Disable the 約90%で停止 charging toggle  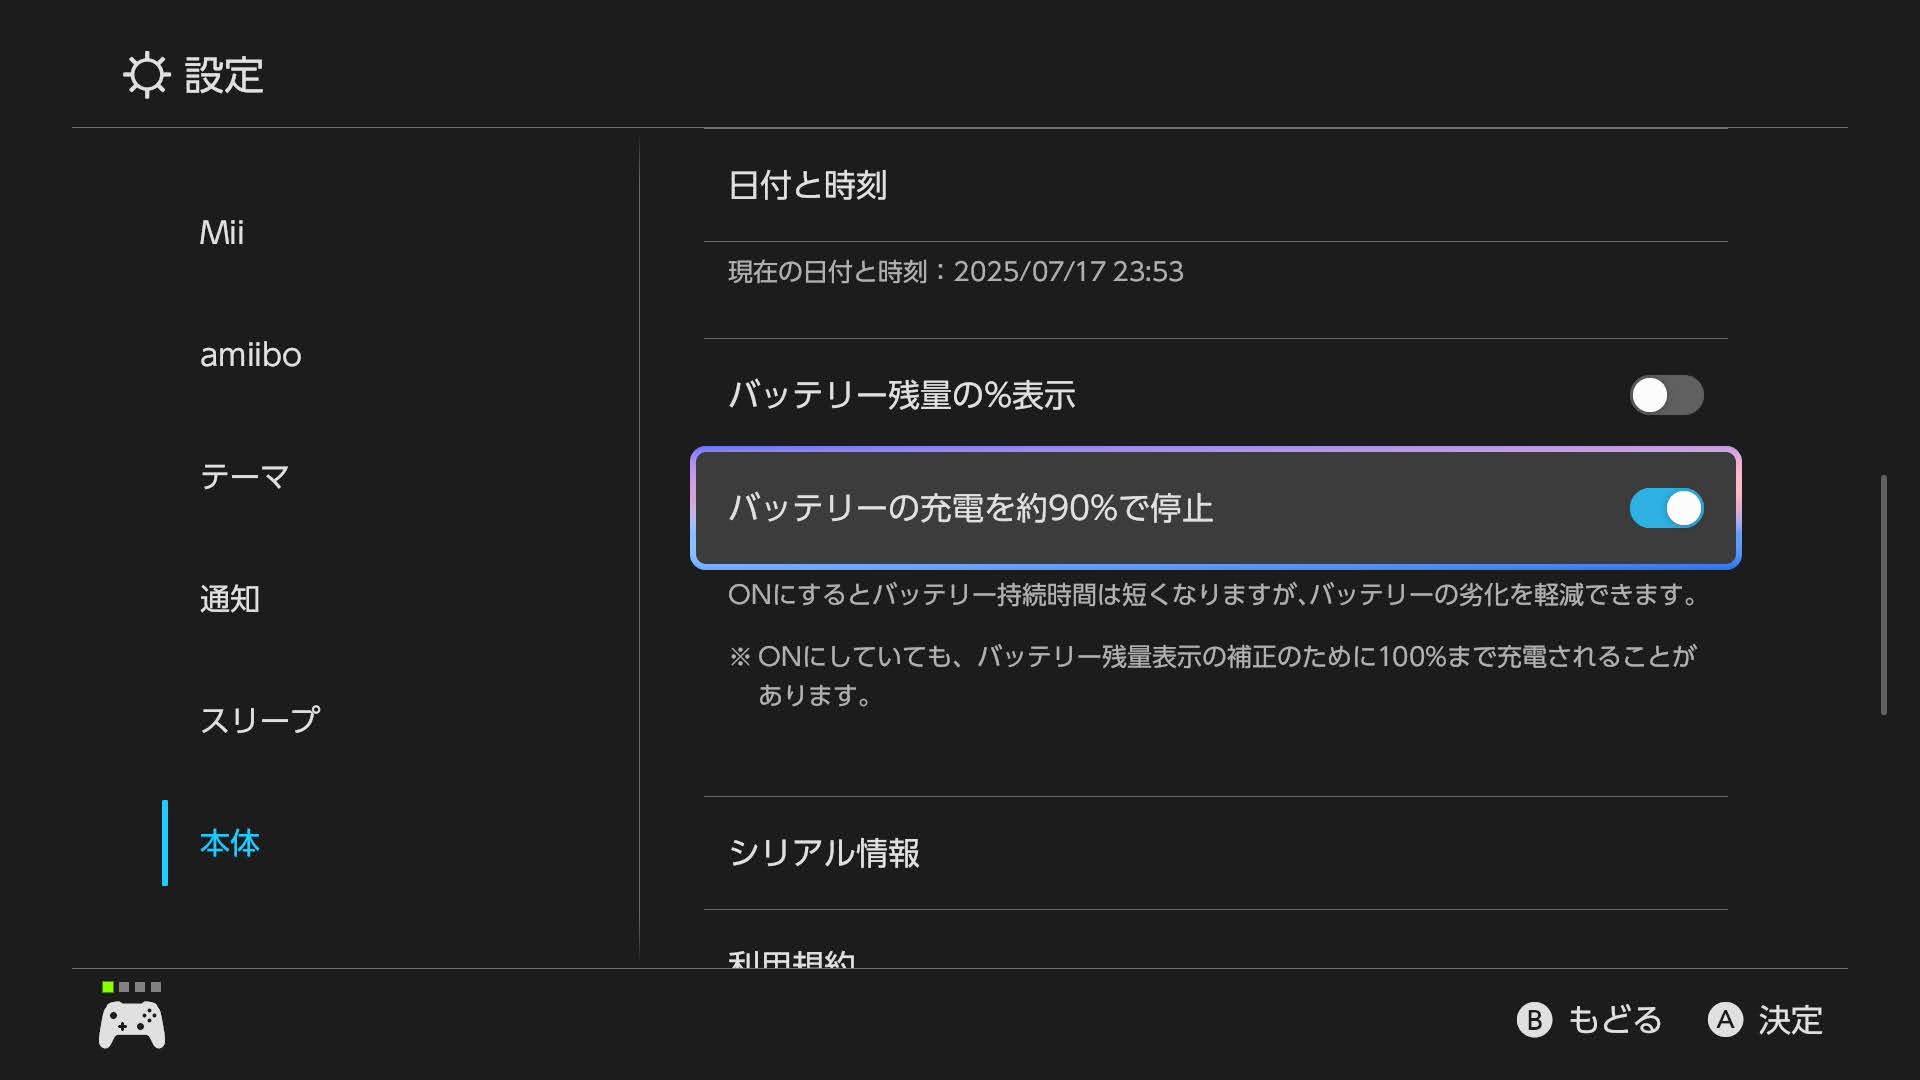click(1666, 508)
